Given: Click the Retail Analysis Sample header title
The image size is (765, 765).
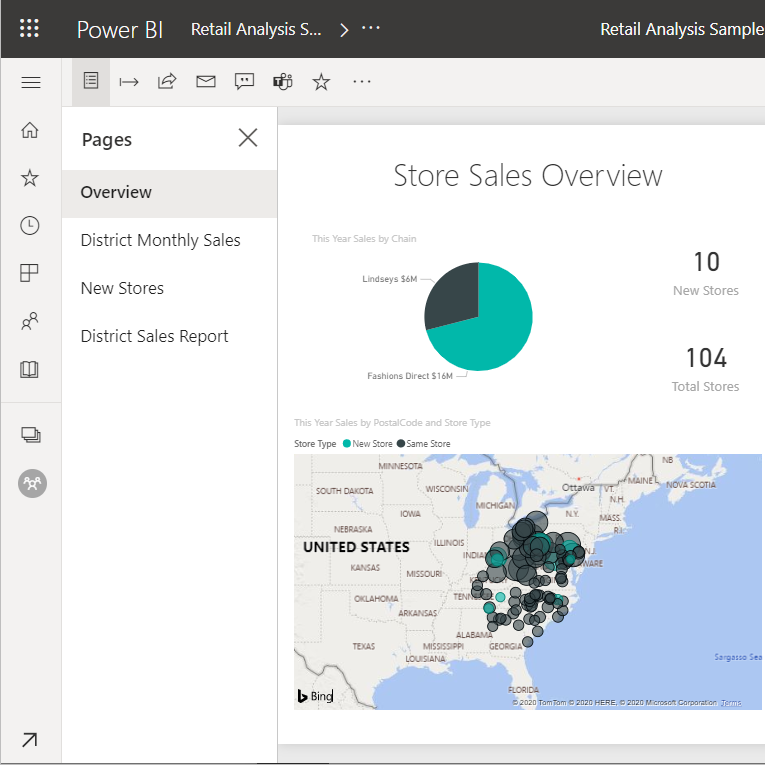Looking at the screenshot, I should pos(682,29).
